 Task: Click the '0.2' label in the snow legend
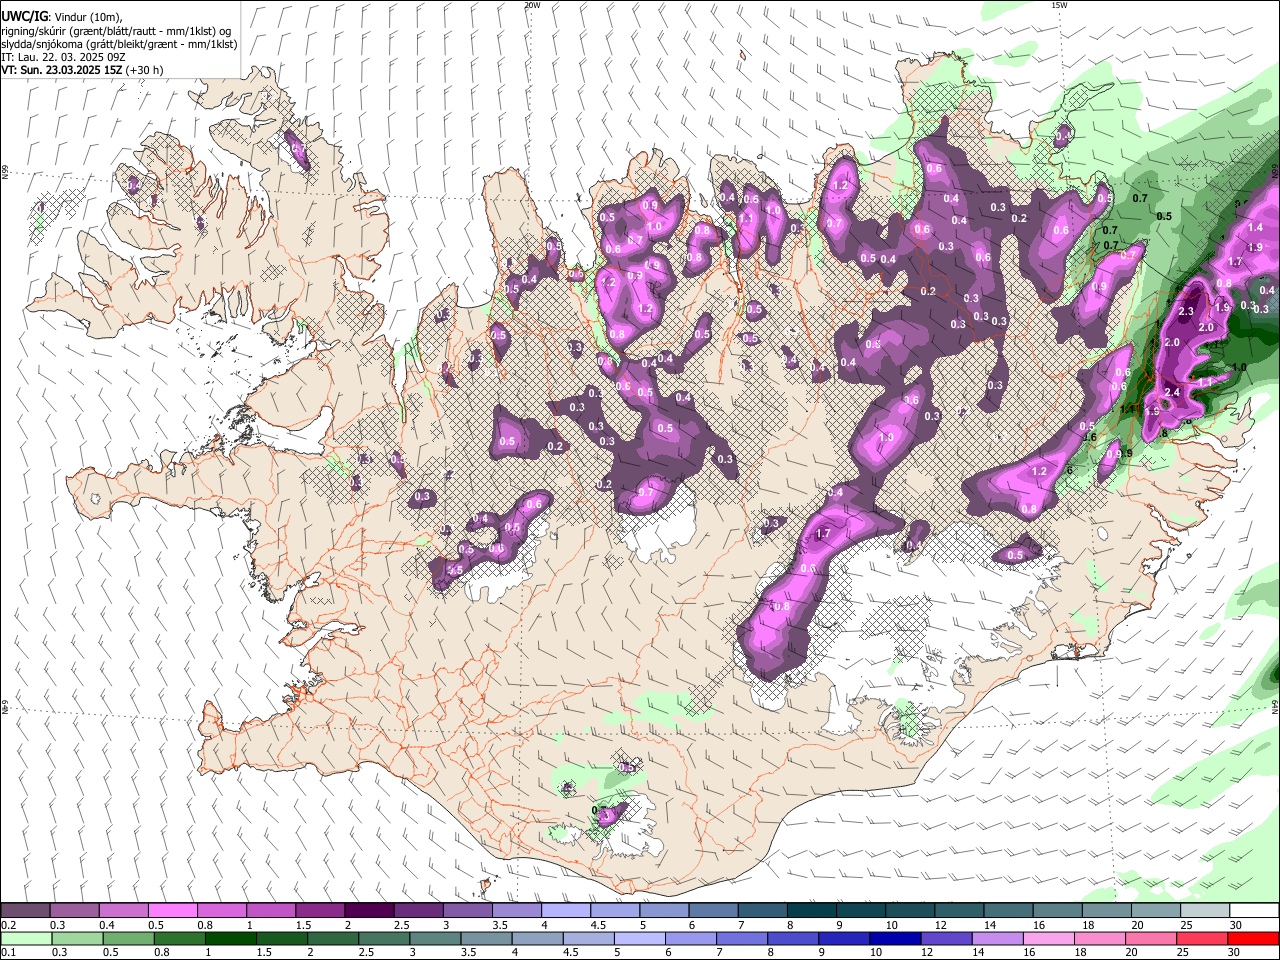click(x=8, y=925)
